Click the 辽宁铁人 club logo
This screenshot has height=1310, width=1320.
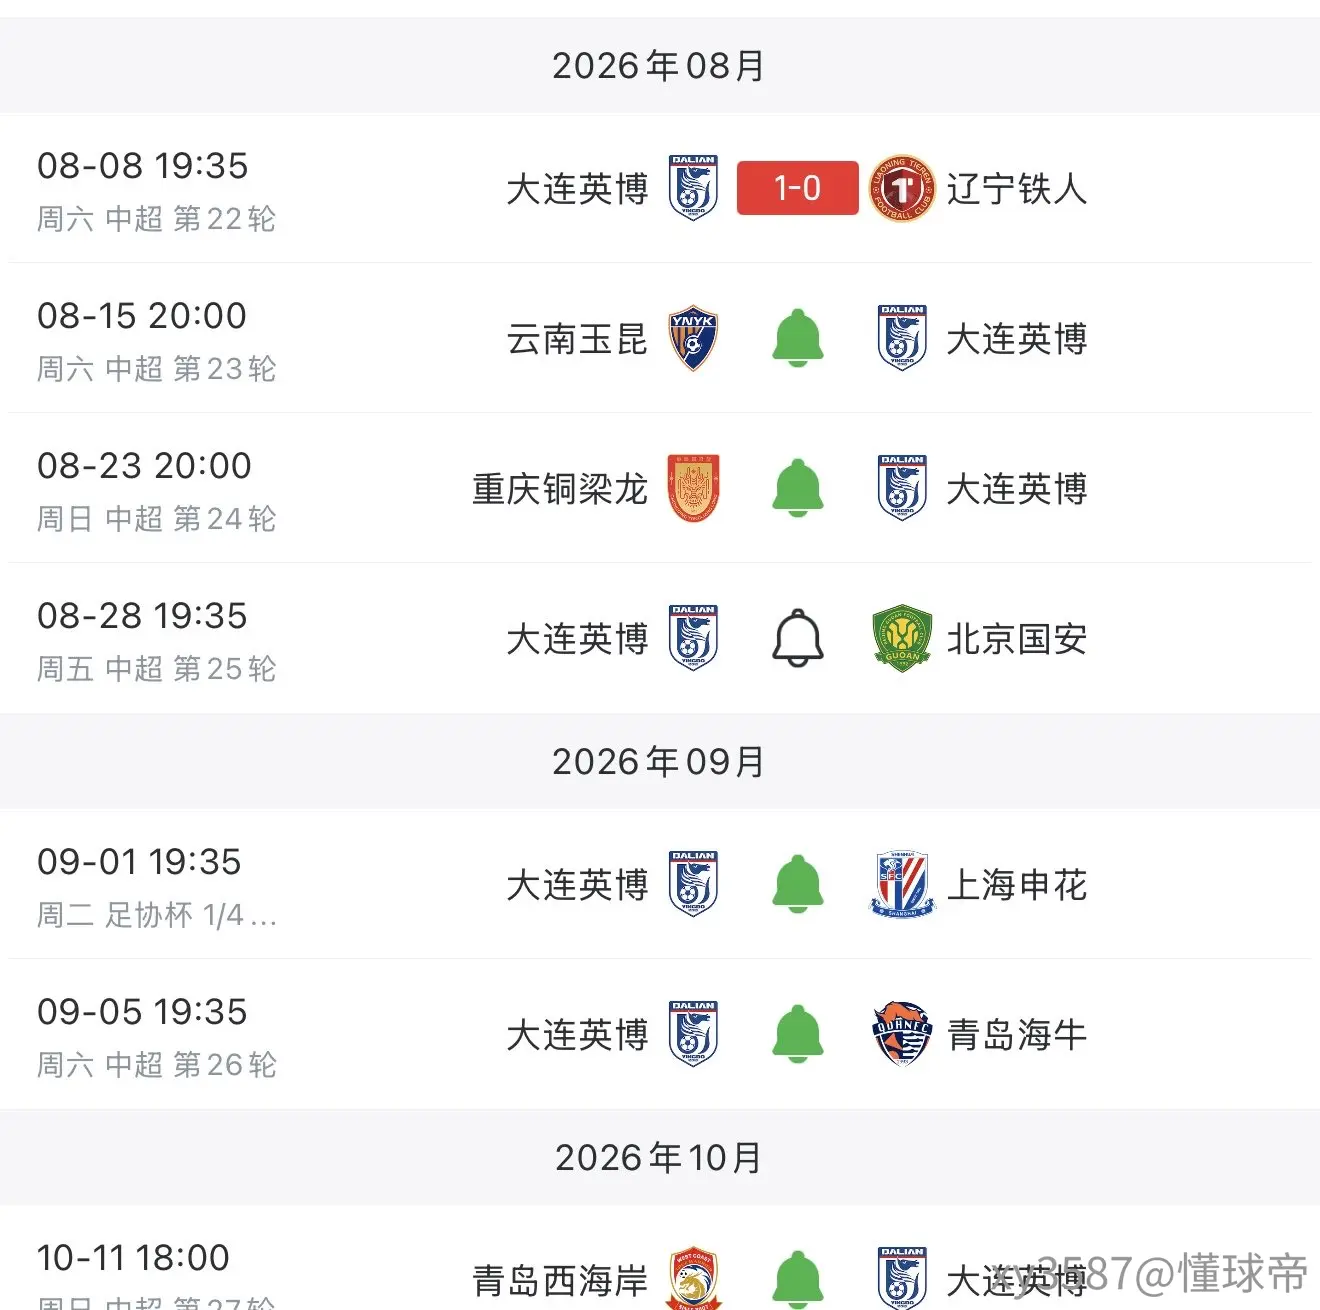(902, 188)
